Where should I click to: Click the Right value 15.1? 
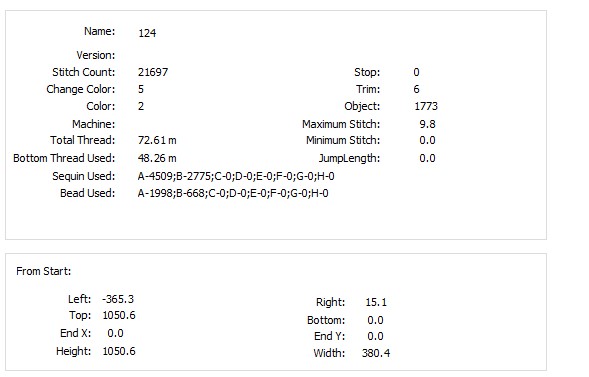[376, 302]
